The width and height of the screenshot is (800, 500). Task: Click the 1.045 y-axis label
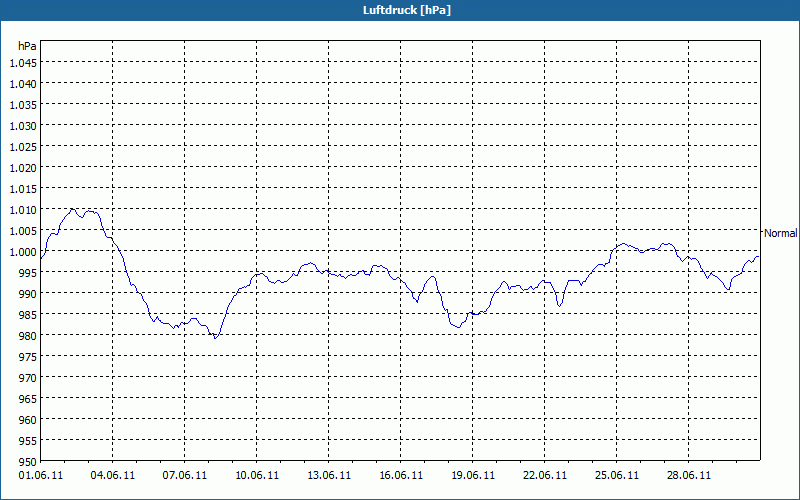(23, 63)
